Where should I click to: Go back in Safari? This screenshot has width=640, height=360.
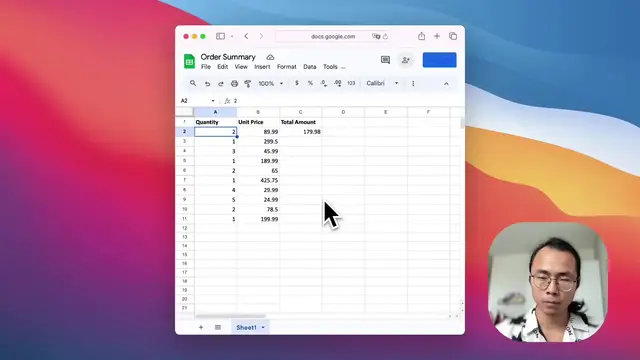click(246, 36)
